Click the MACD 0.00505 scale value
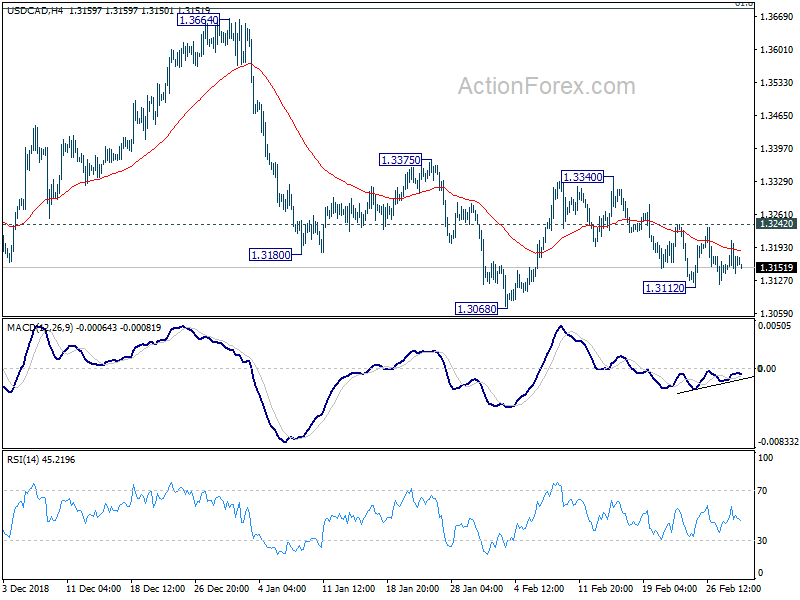This screenshot has height=600, width=800. click(x=775, y=326)
